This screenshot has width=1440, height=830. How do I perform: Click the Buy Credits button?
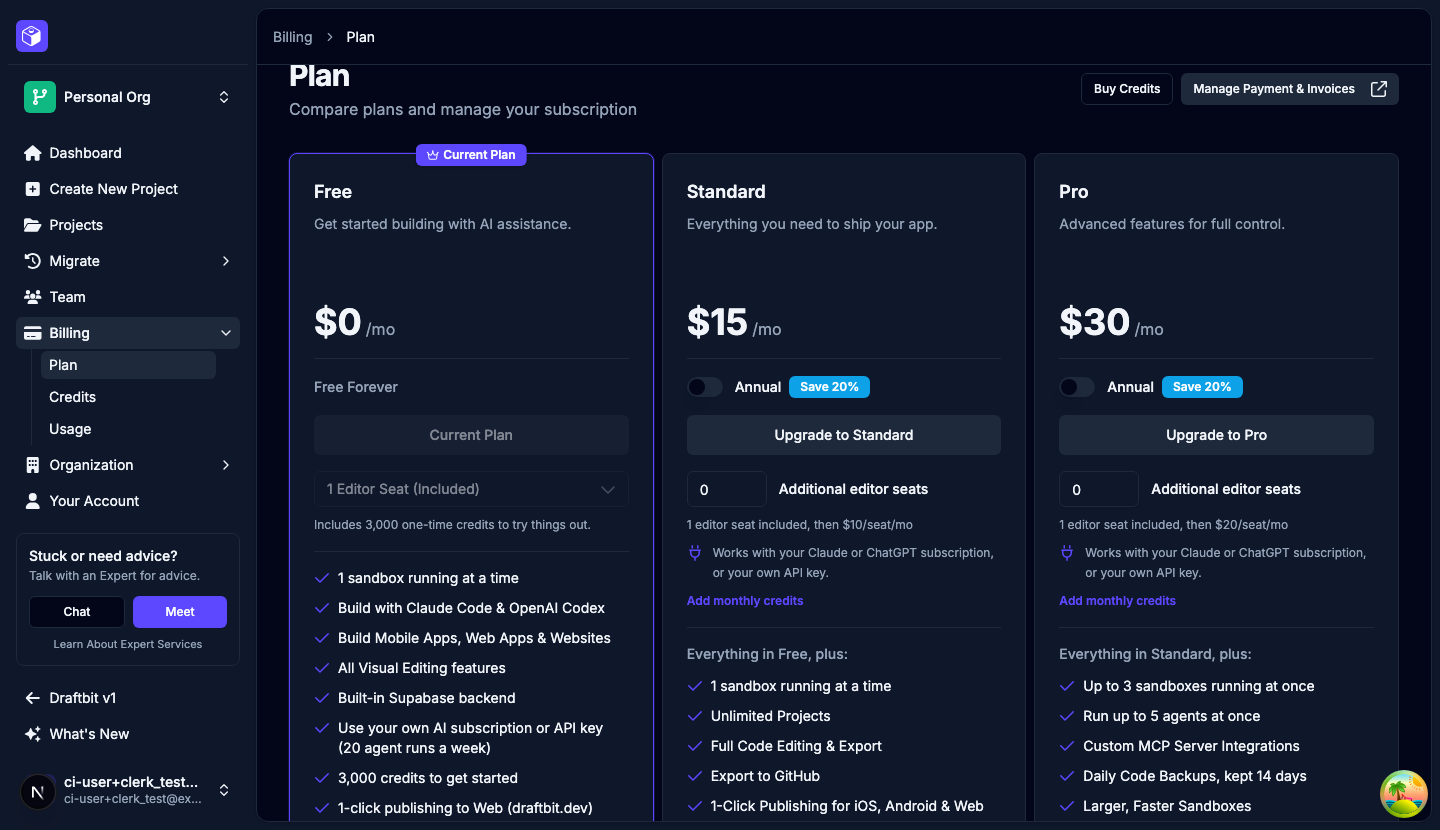1127,89
